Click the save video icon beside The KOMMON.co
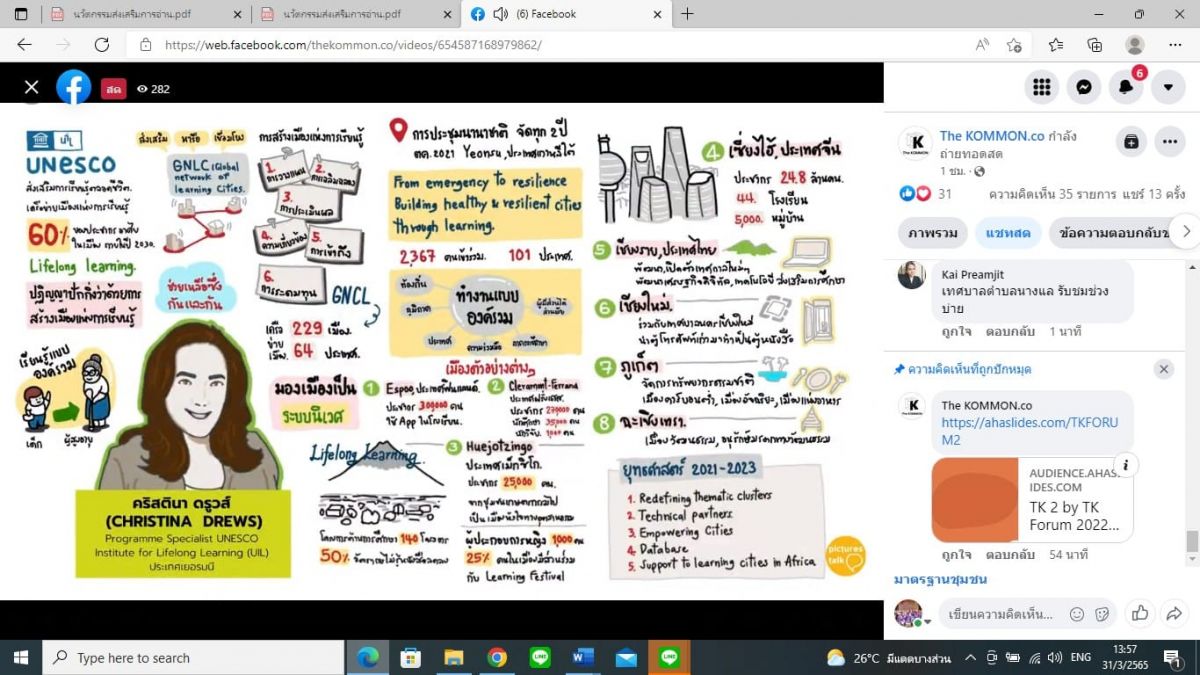Viewport: 1200px width, 675px height. [x=1131, y=142]
